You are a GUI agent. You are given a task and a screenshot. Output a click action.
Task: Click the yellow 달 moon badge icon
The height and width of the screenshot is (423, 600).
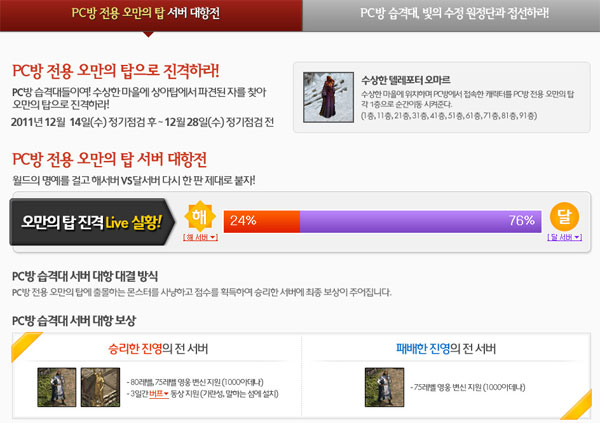pos(564,217)
